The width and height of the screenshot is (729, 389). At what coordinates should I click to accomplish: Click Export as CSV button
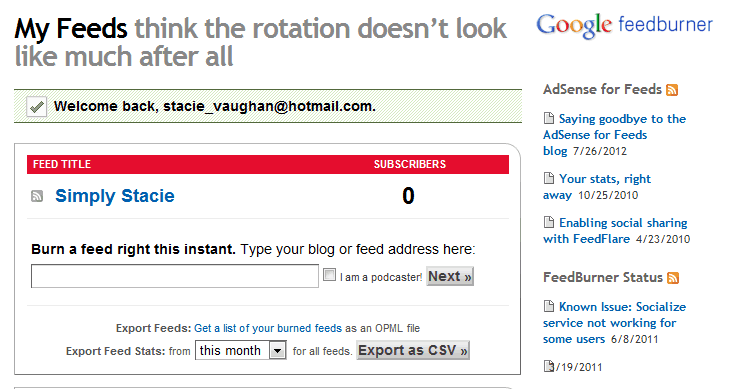(x=413, y=350)
